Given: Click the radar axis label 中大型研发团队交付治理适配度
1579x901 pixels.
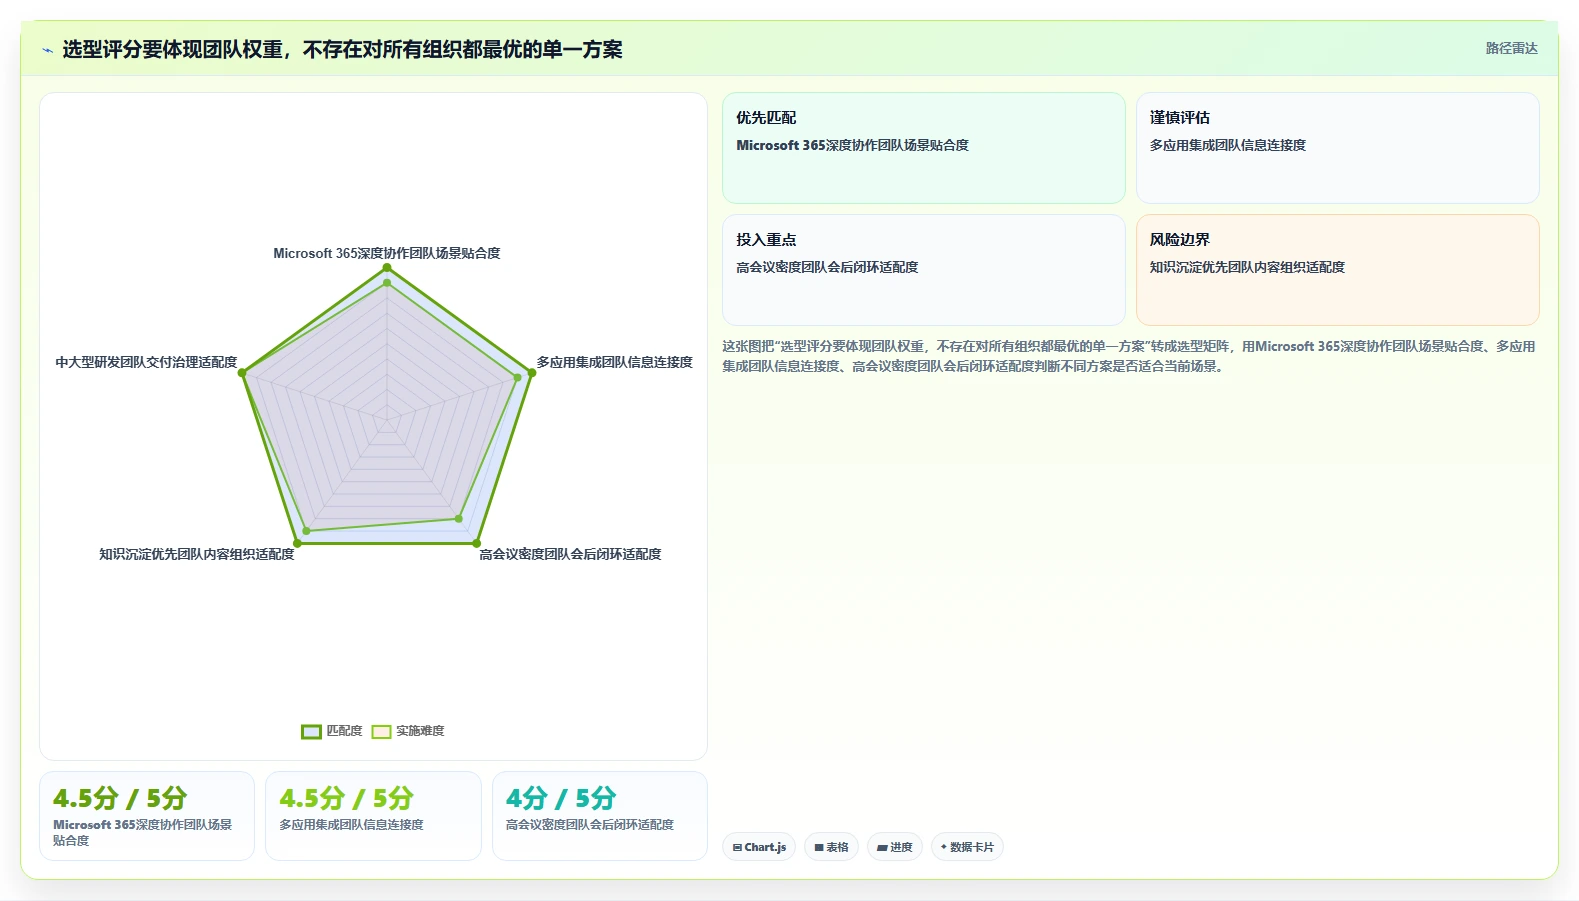Looking at the screenshot, I should (x=146, y=362).
